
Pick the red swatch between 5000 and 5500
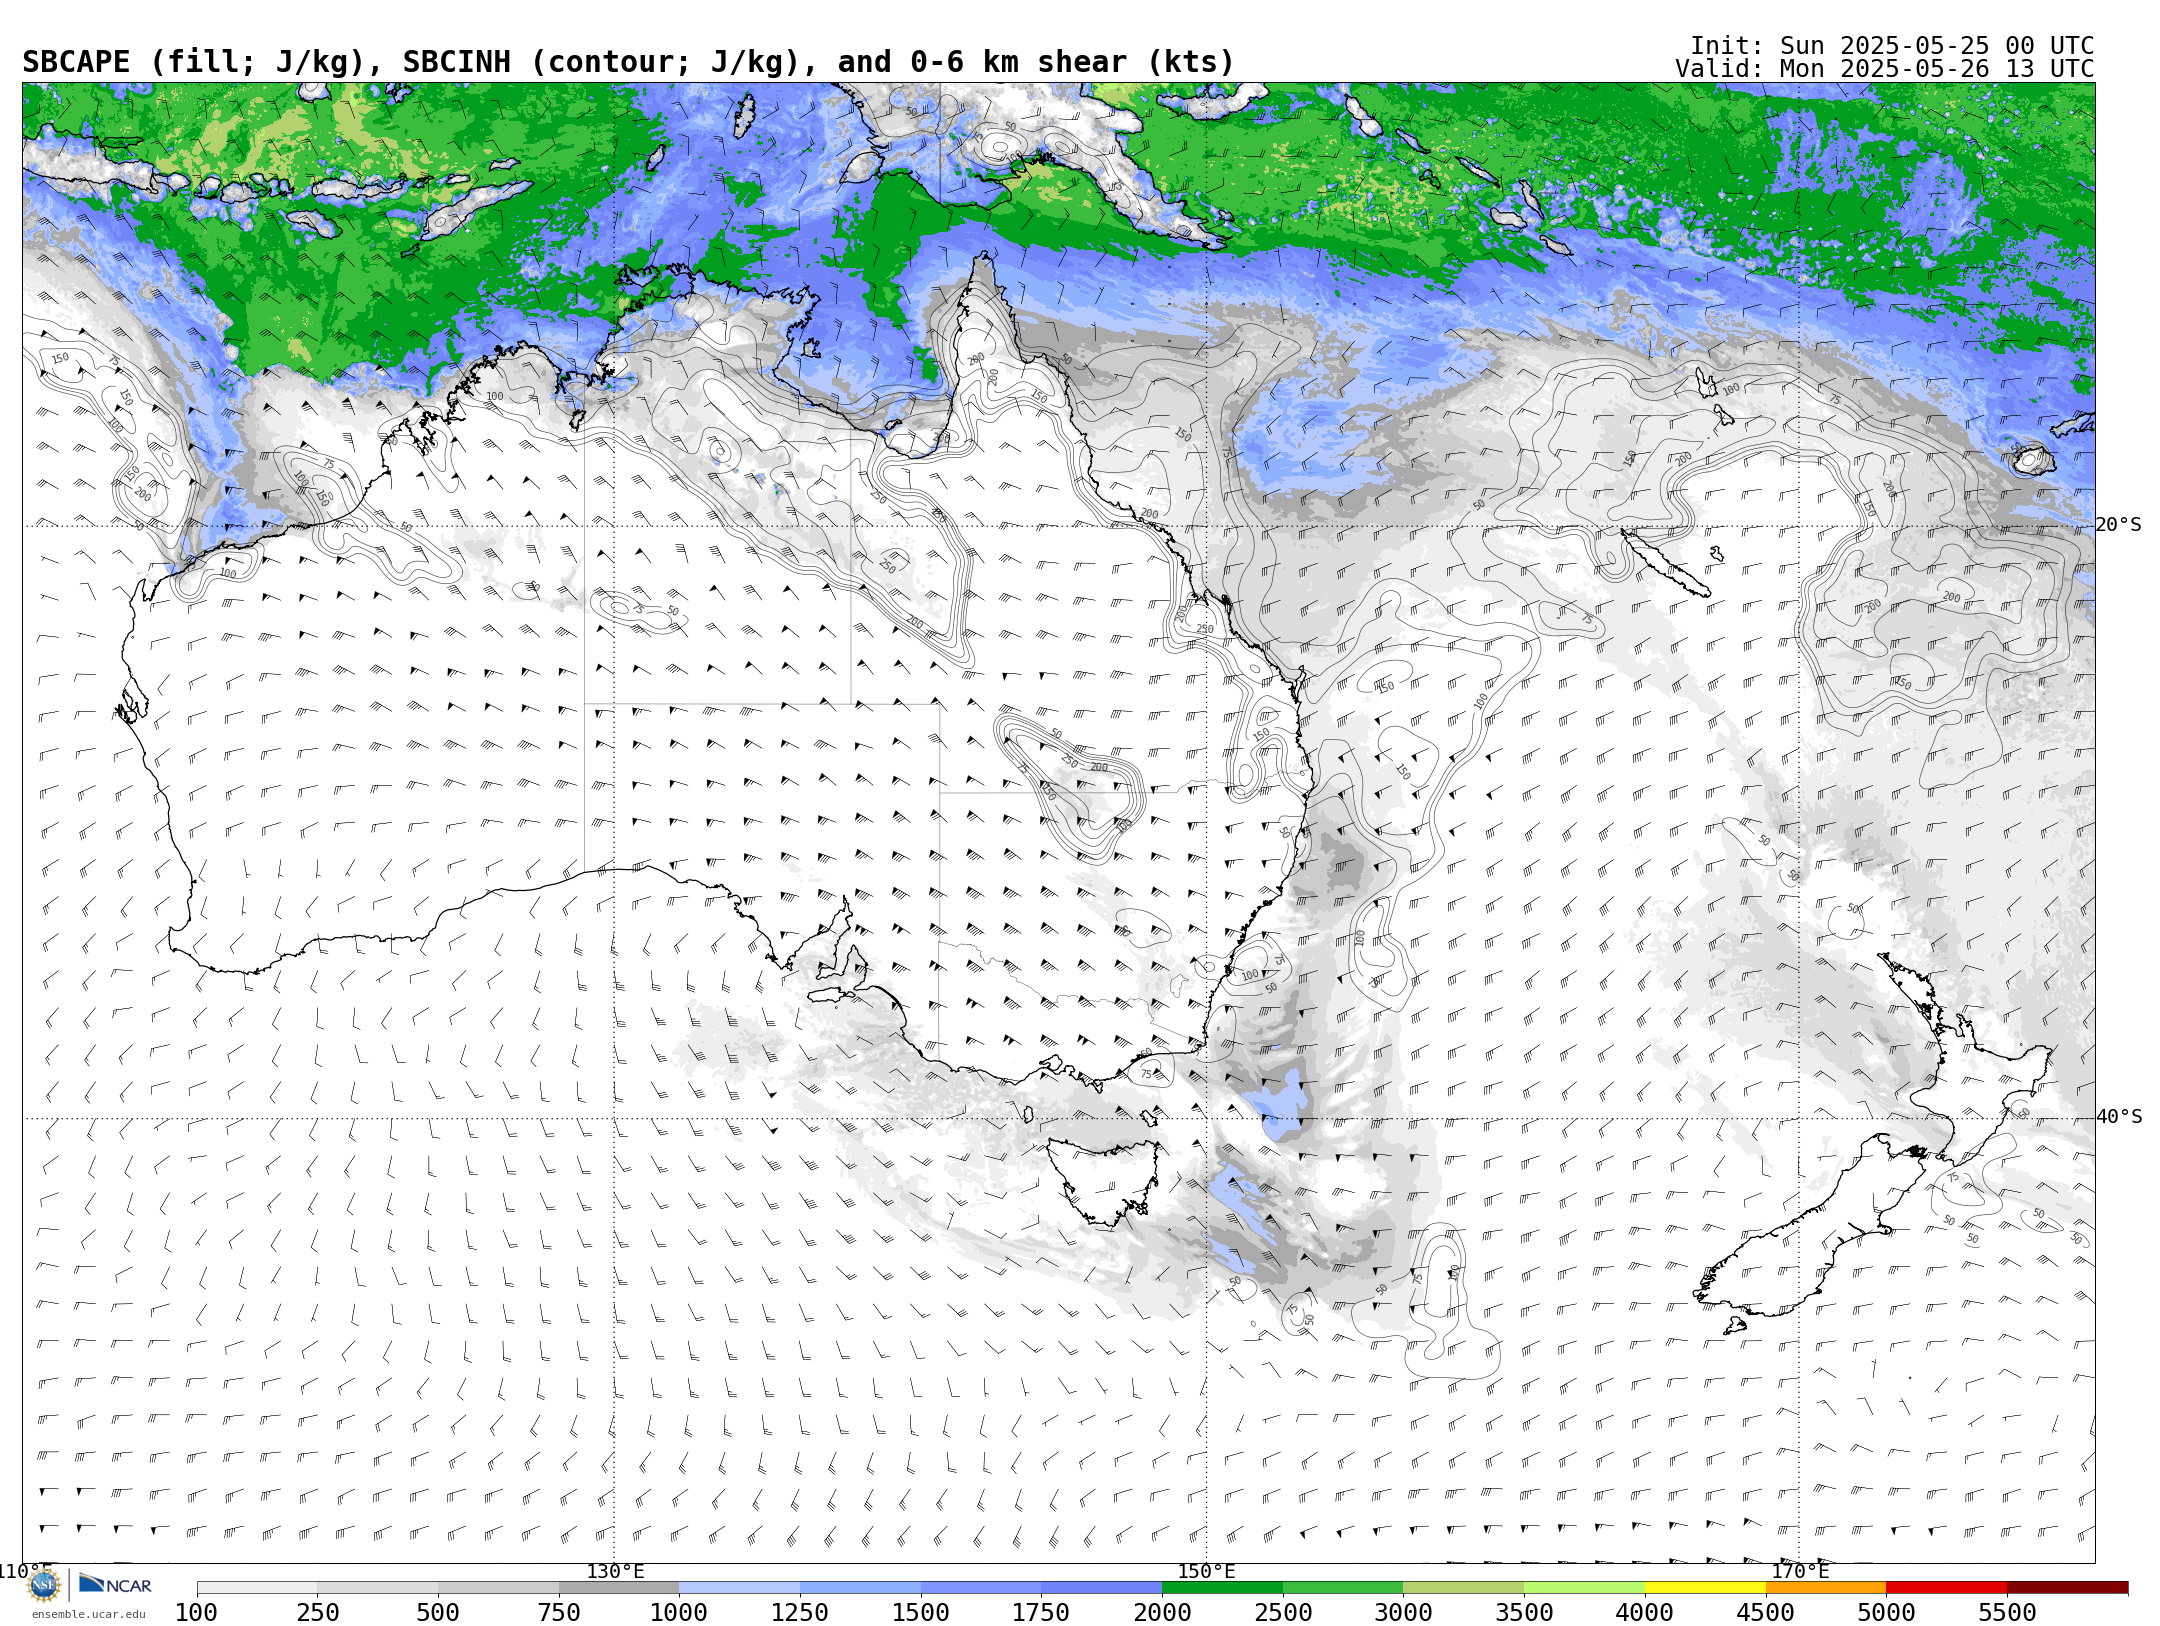click(x=1946, y=1588)
